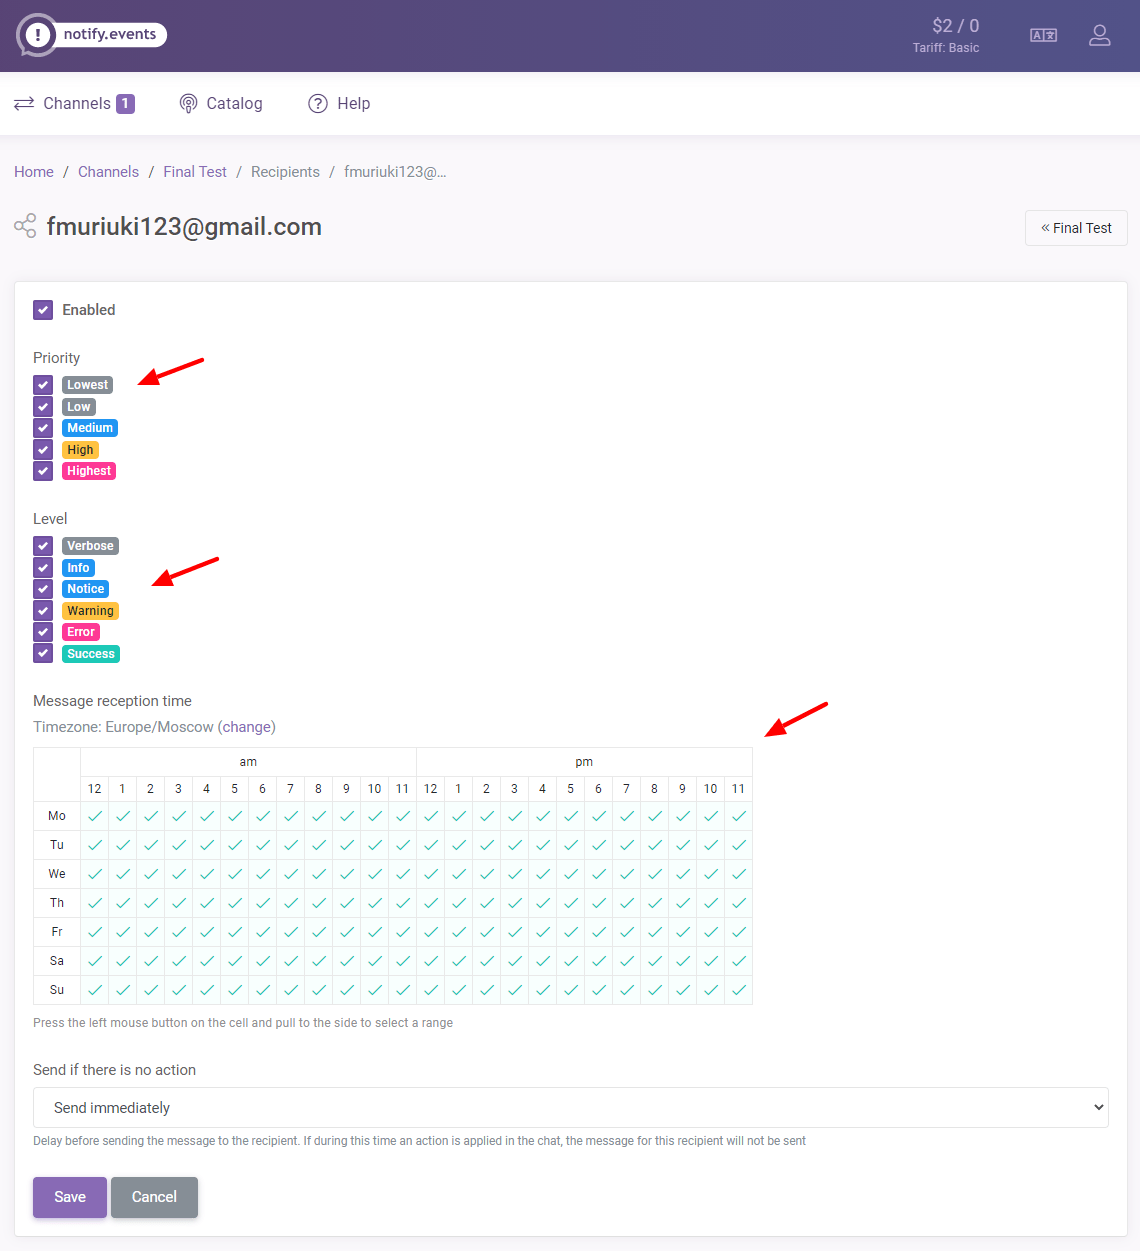
Task: Toggle Sunday 9 am checkmark cell
Action: [x=347, y=990]
